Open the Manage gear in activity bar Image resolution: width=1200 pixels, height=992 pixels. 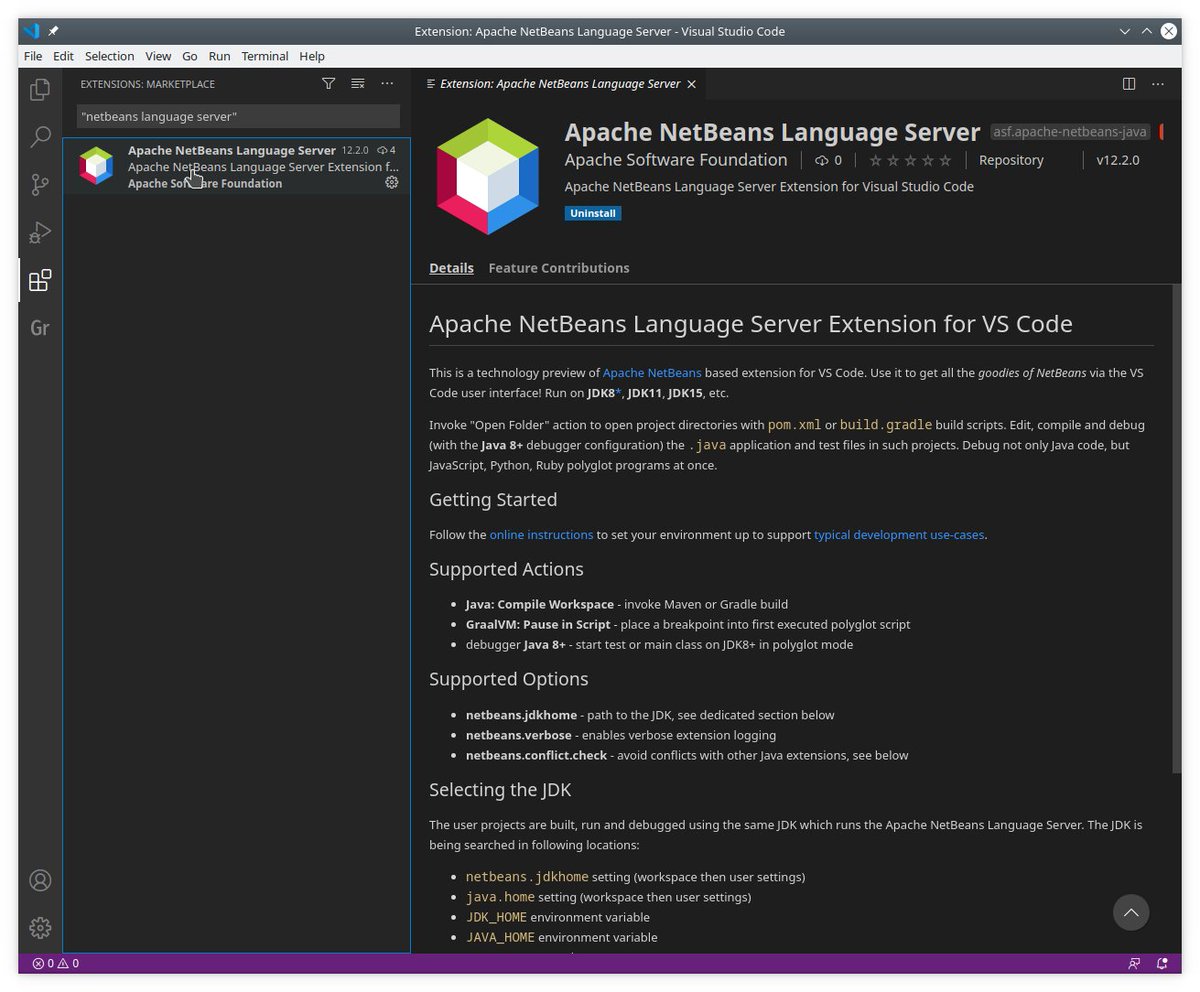40,928
